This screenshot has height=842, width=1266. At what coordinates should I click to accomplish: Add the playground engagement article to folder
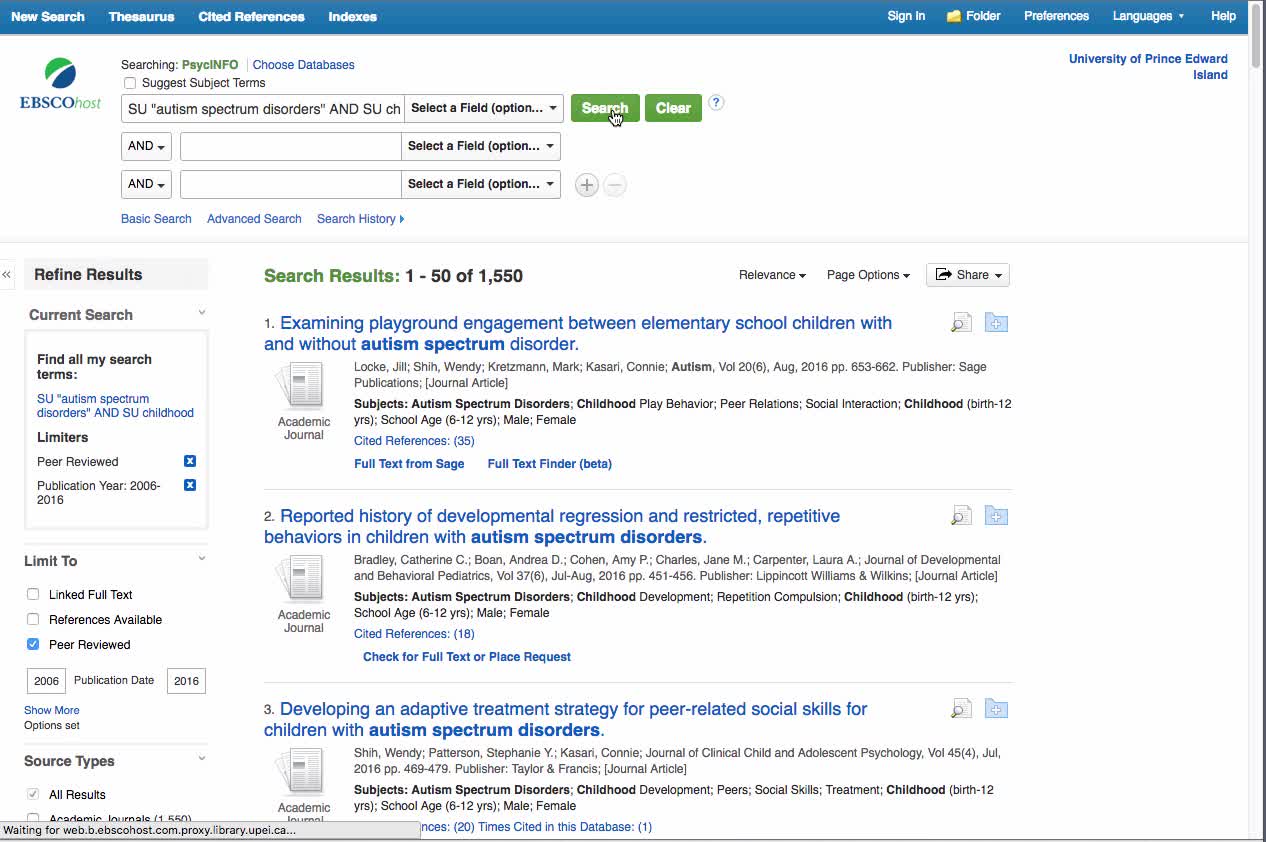(995, 322)
